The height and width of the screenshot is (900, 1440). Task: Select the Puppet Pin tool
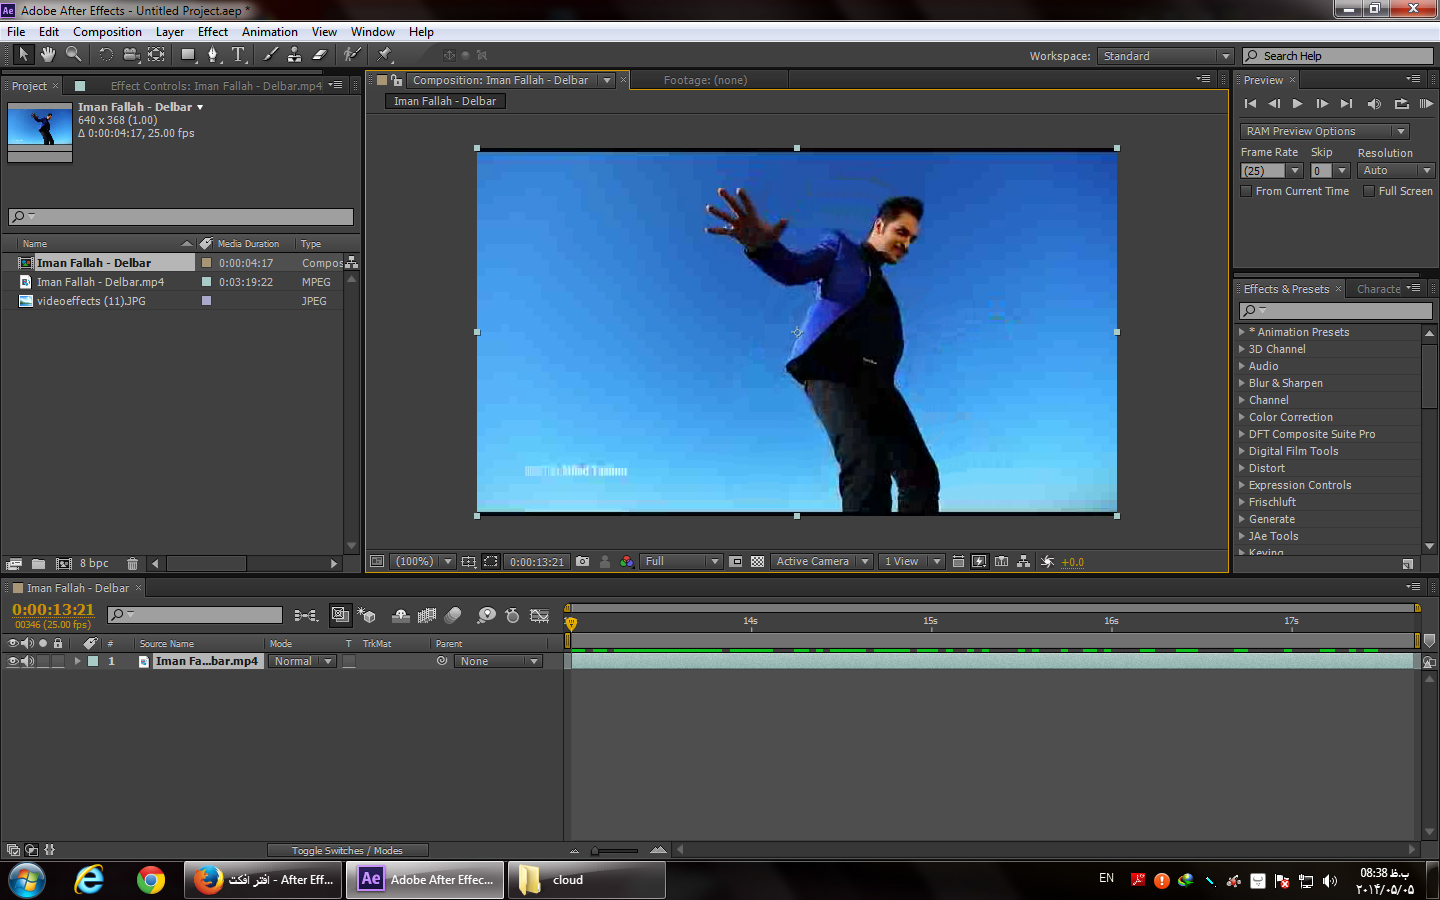coord(385,55)
